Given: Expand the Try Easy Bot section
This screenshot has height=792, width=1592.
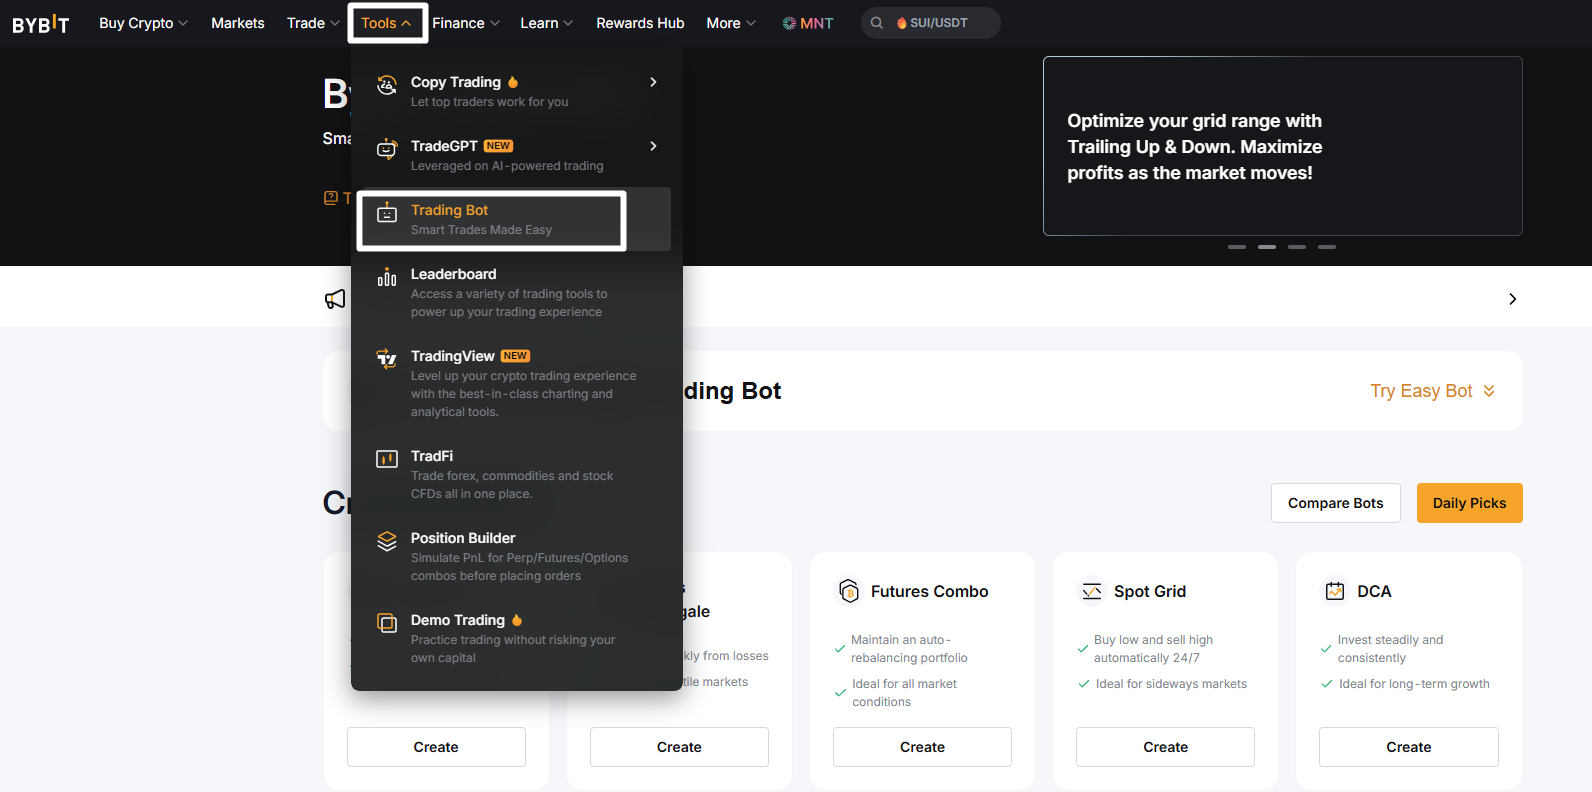Looking at the screenshot, I should [1433, 391].
